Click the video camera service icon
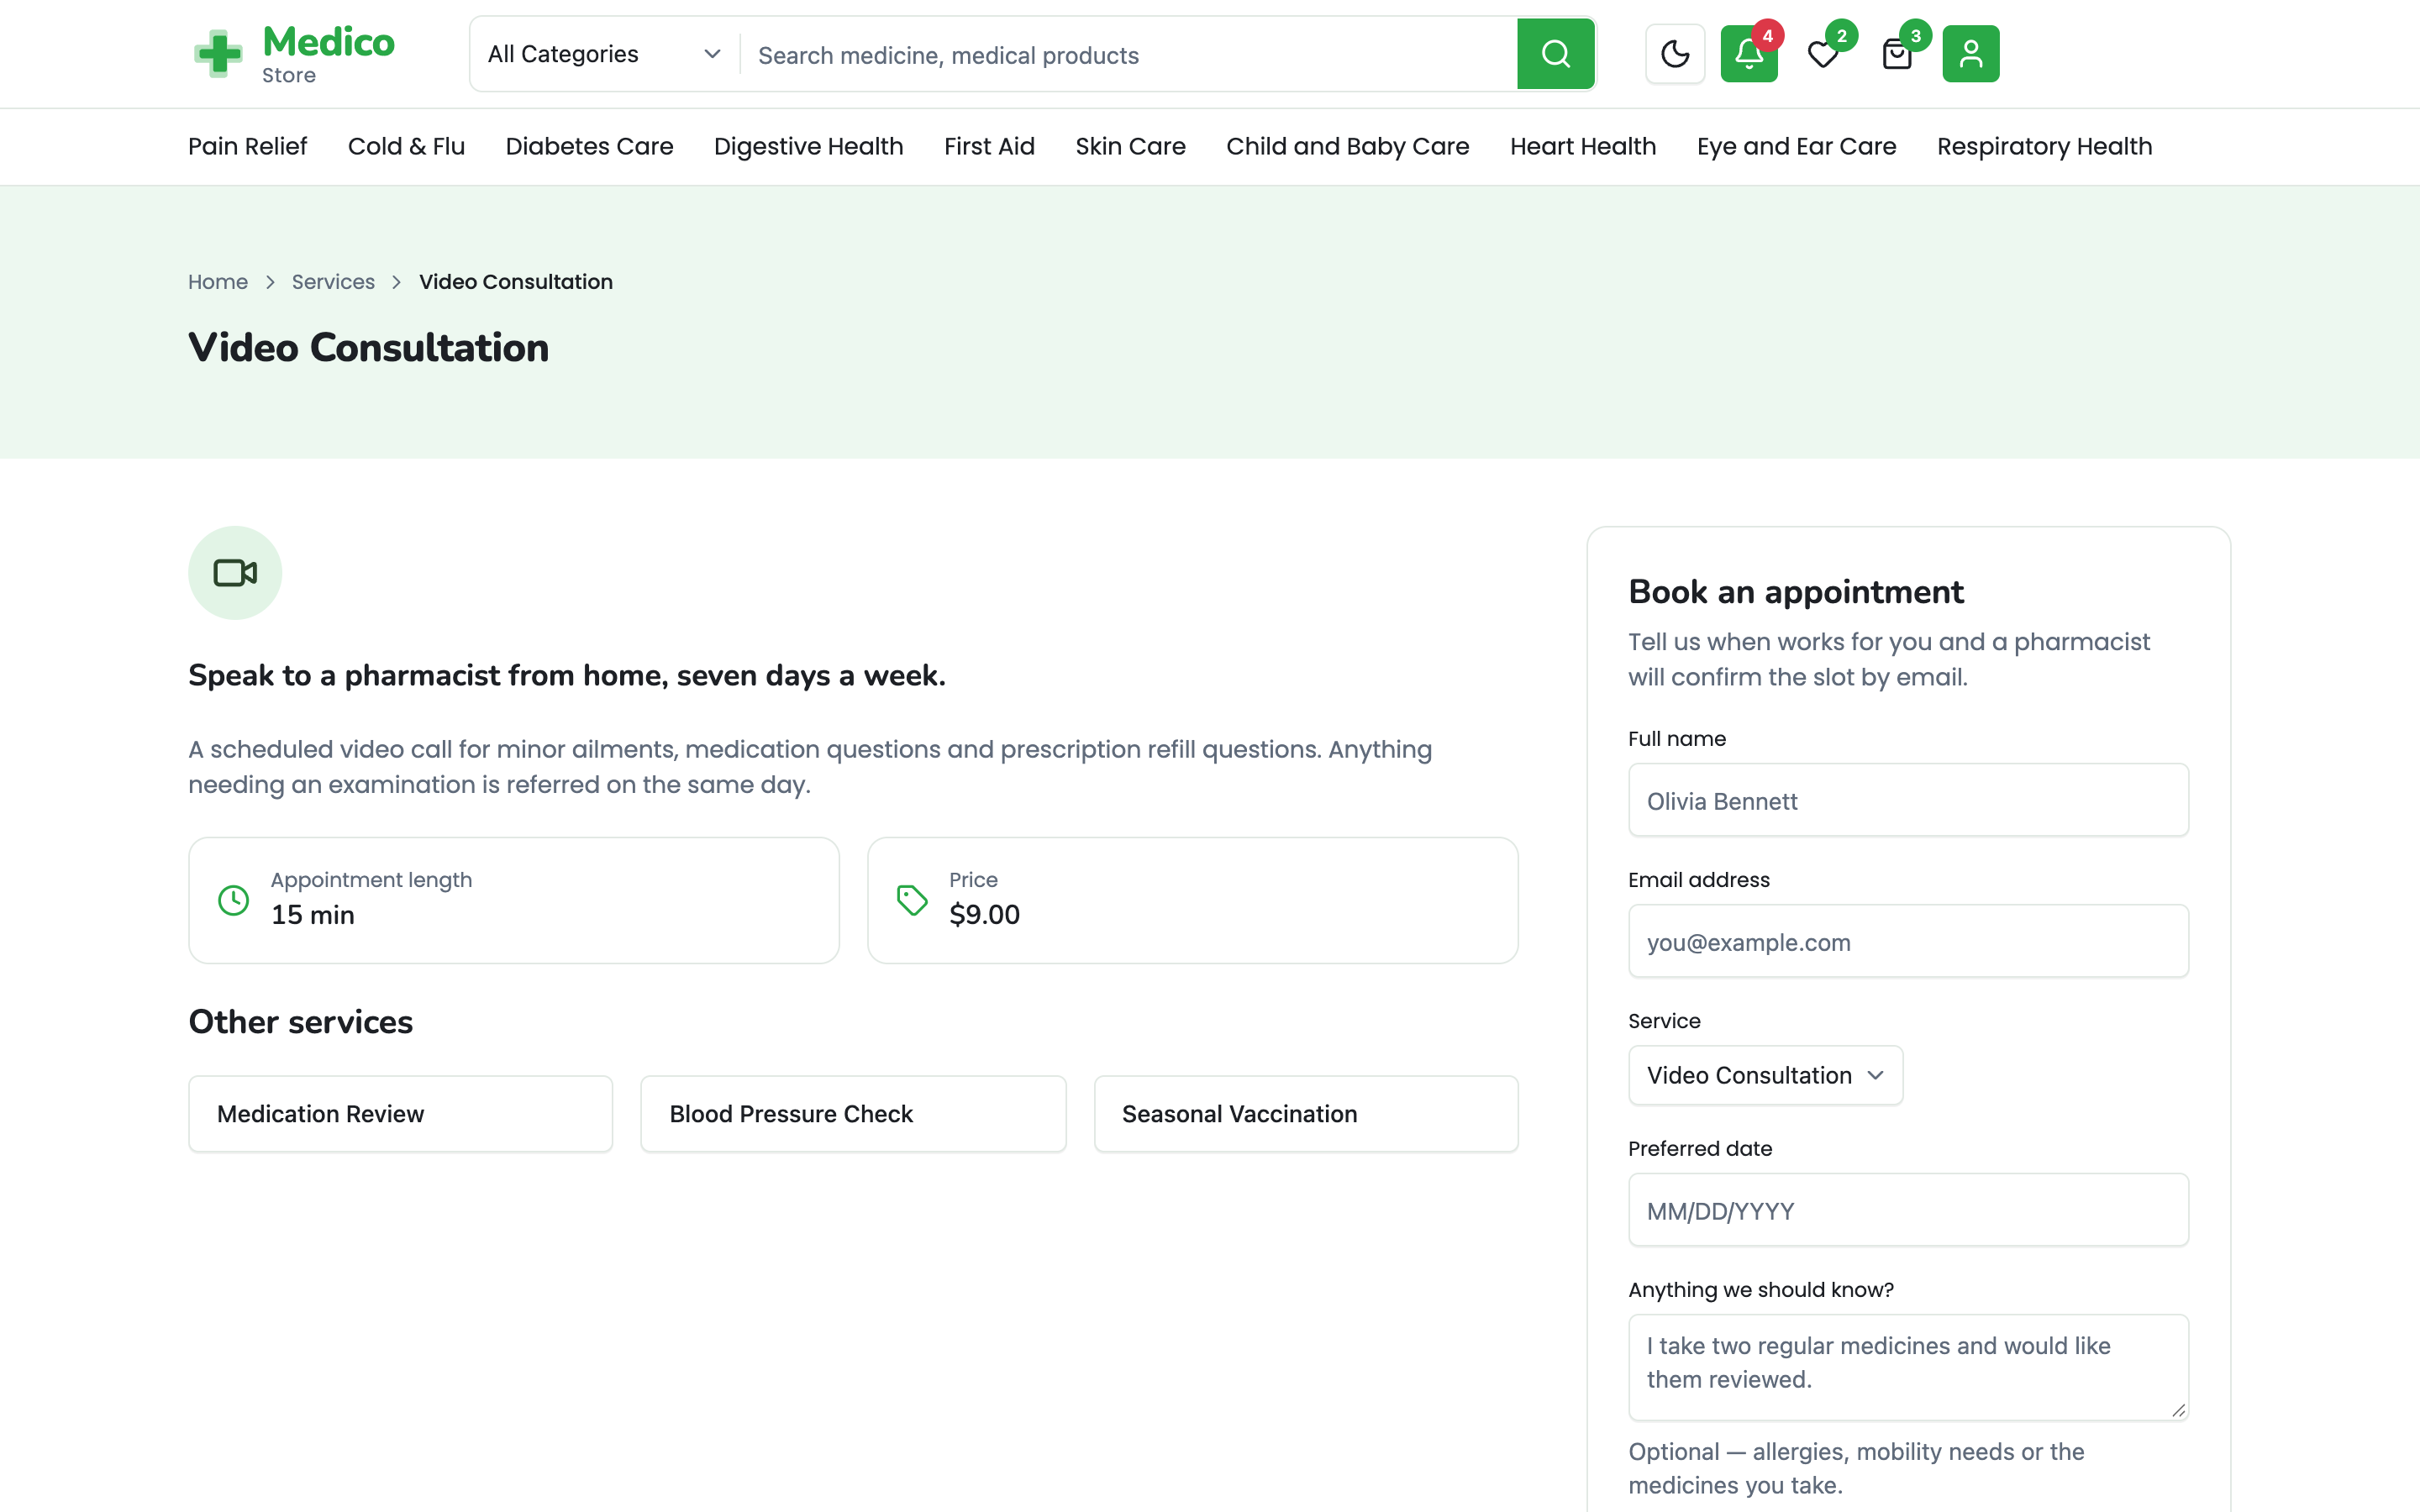 coord(235,573)
